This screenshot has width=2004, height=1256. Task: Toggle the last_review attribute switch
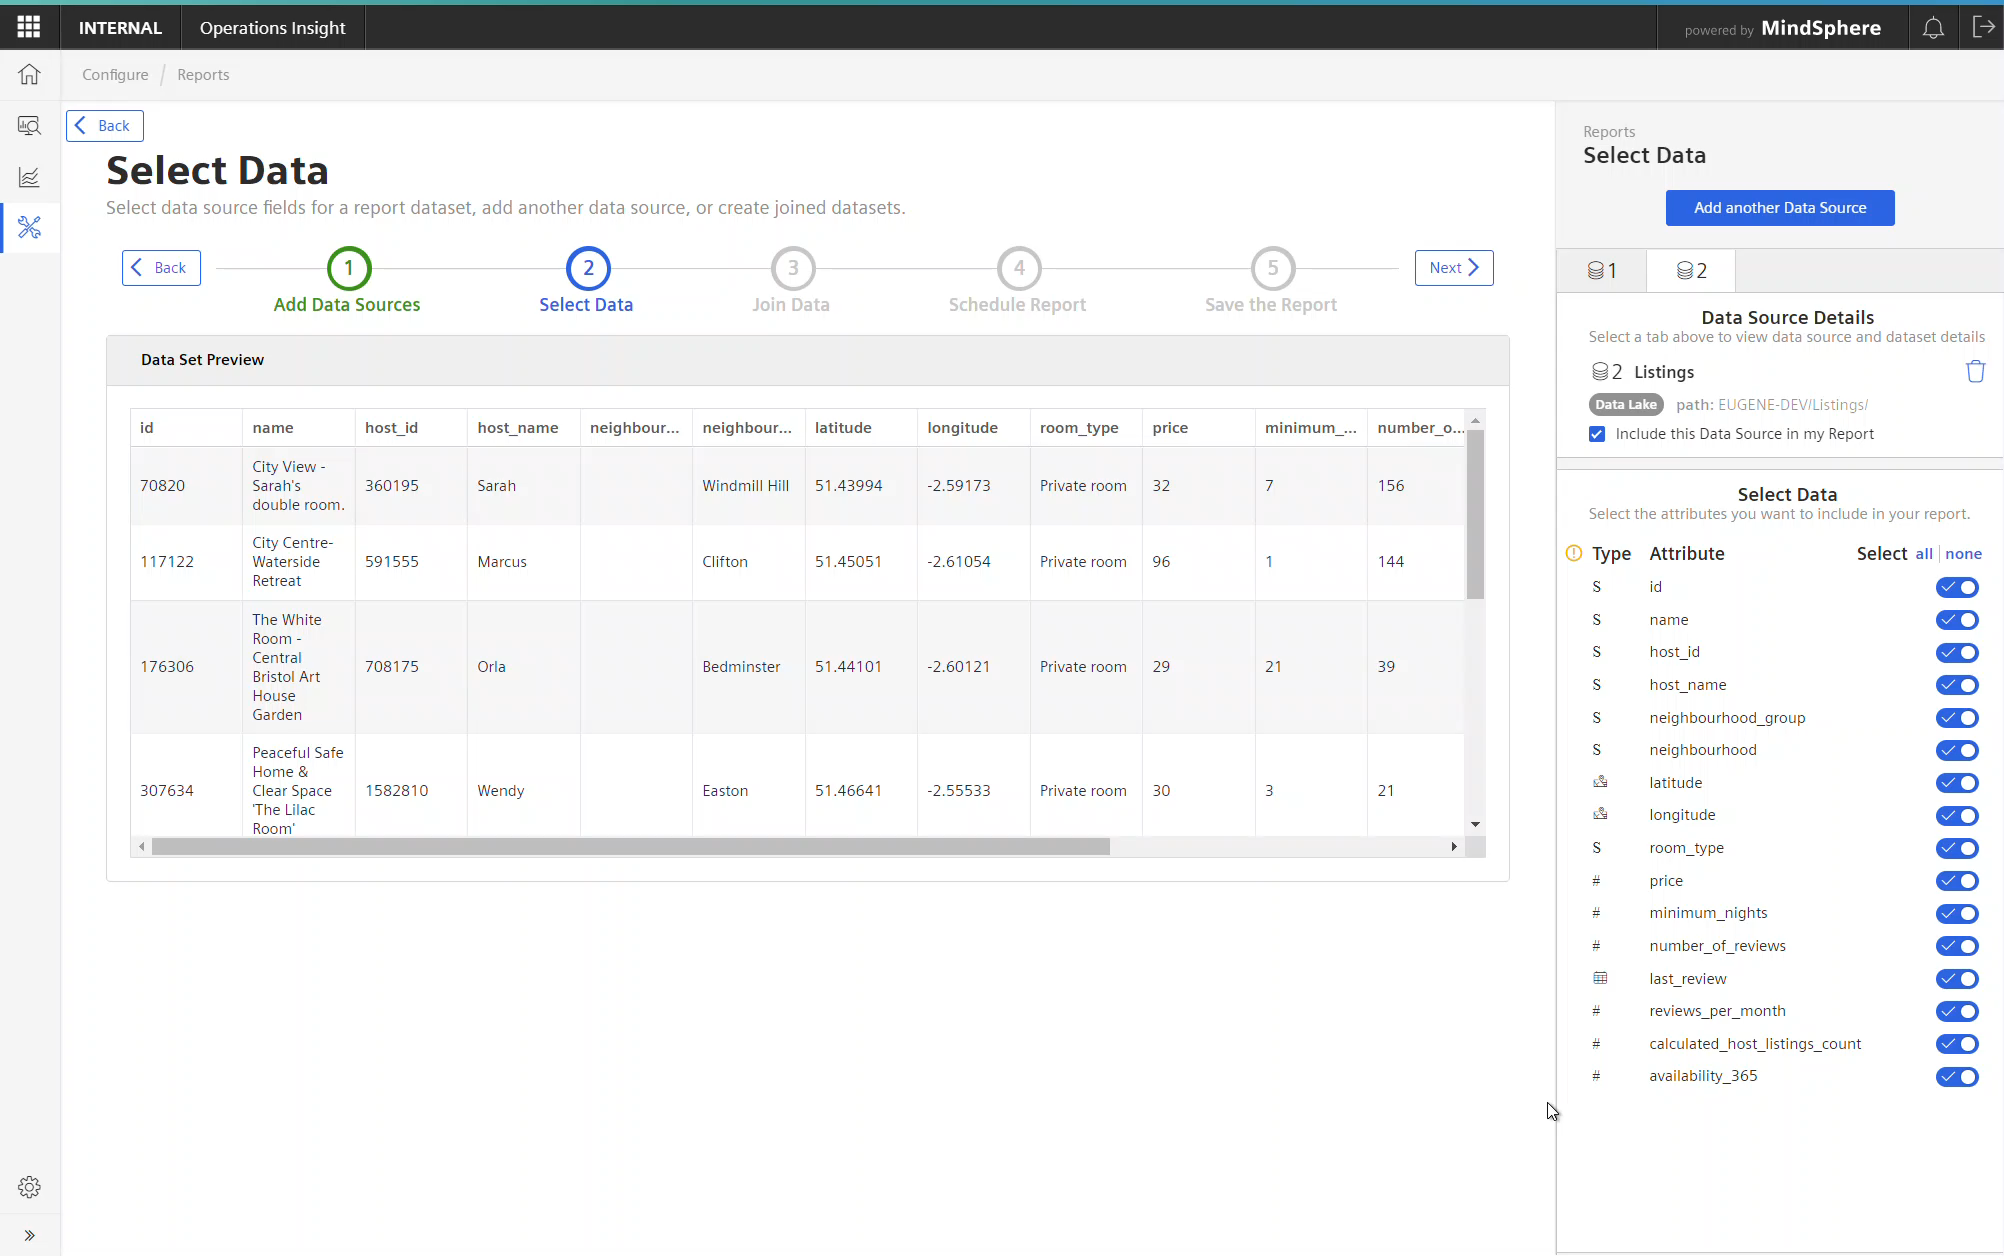coord(1957,979)
